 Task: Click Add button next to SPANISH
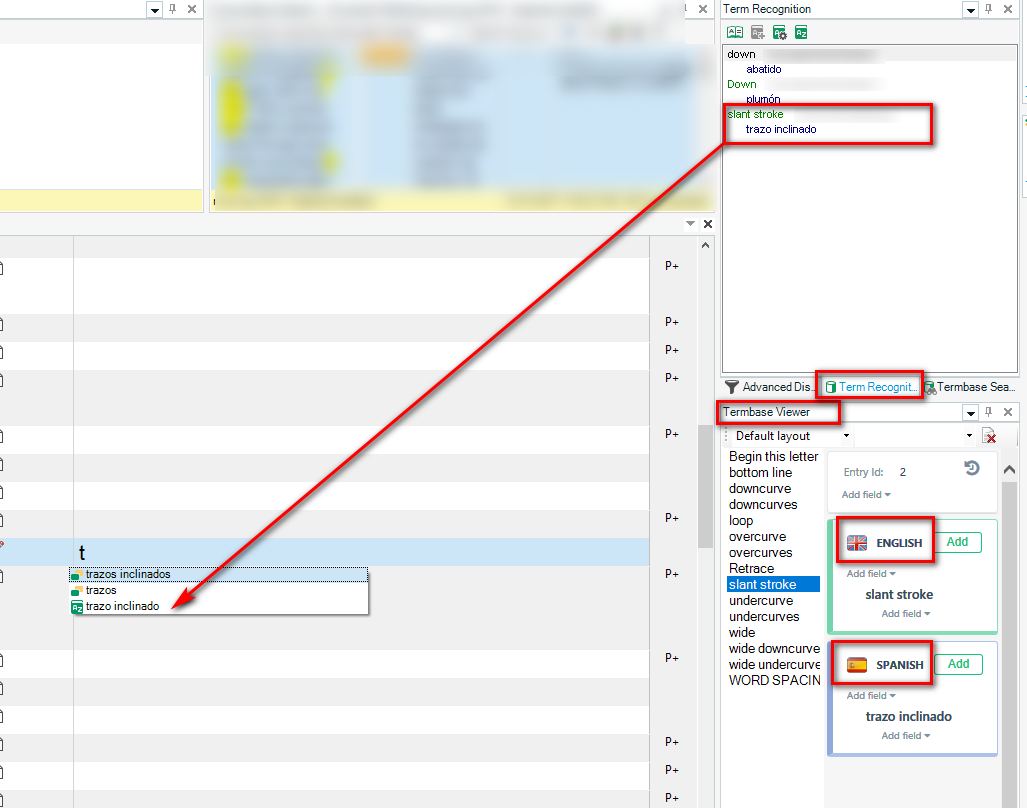[x=958, y=664]
